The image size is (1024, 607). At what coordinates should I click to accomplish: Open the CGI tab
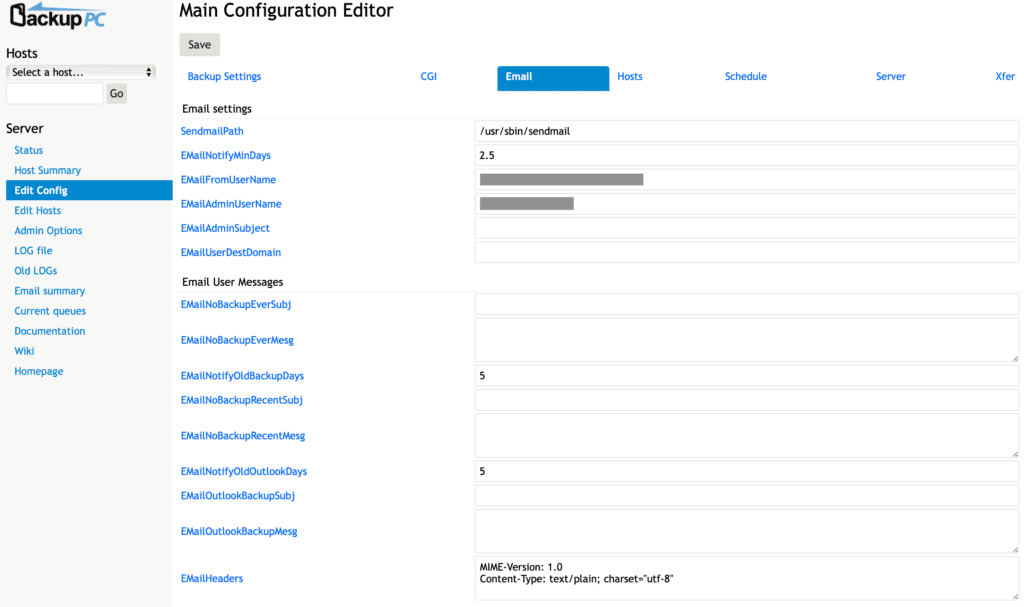pyautogui.click(x=428, y=77)
